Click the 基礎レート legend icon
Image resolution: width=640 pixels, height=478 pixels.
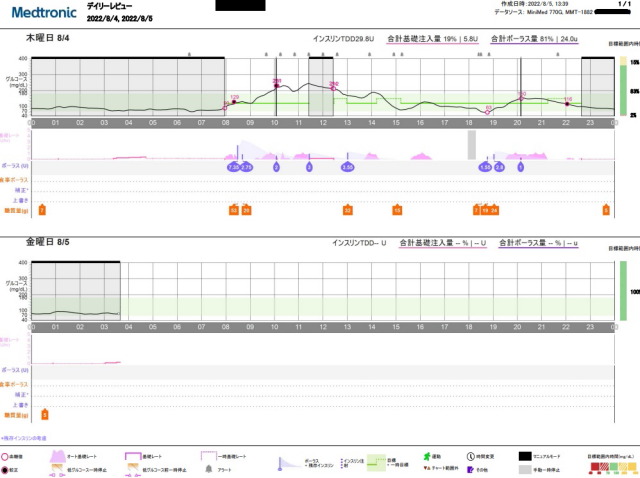[x=133, y=456]
